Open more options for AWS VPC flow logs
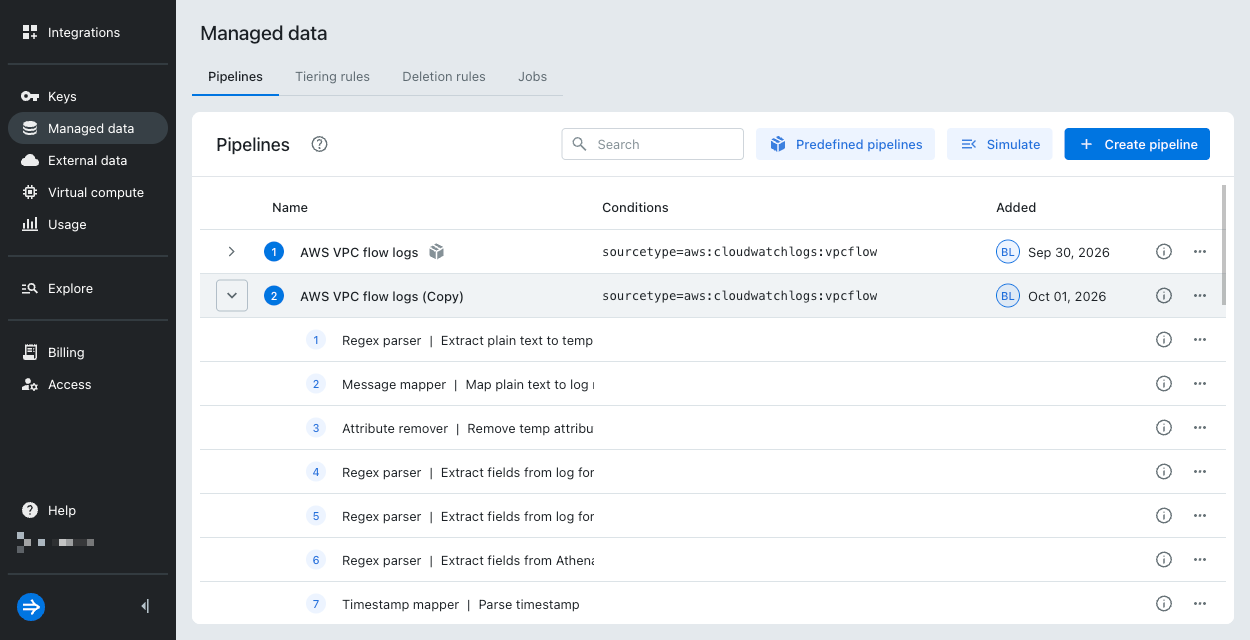The height and width of the screenshot is (640, 1250). (1200, 252)
